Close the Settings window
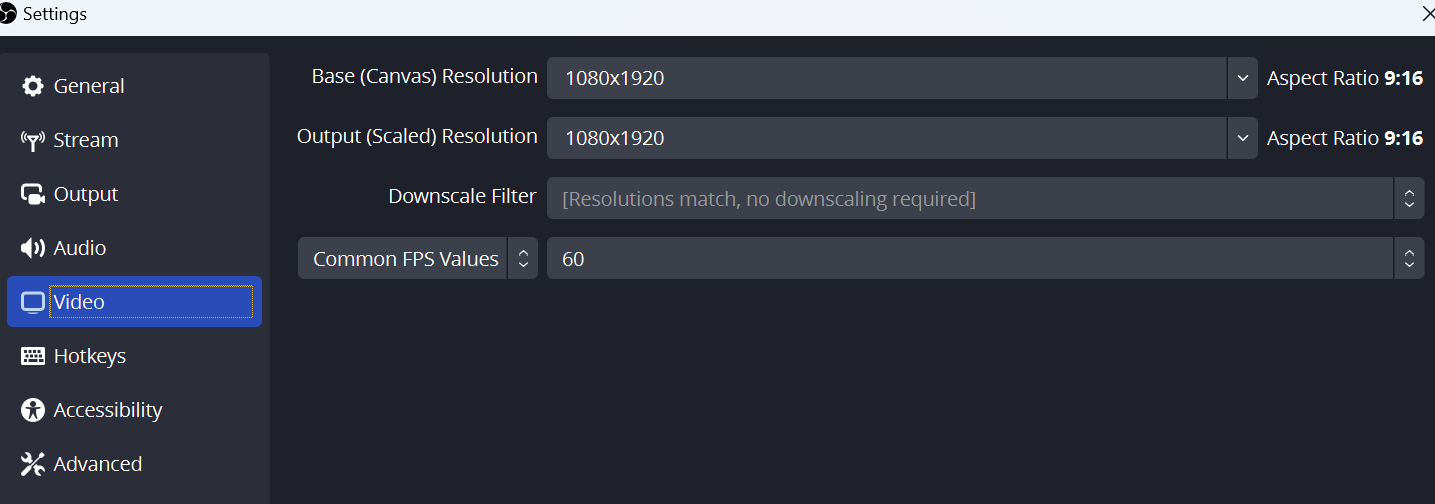 tap(1428, 14)
